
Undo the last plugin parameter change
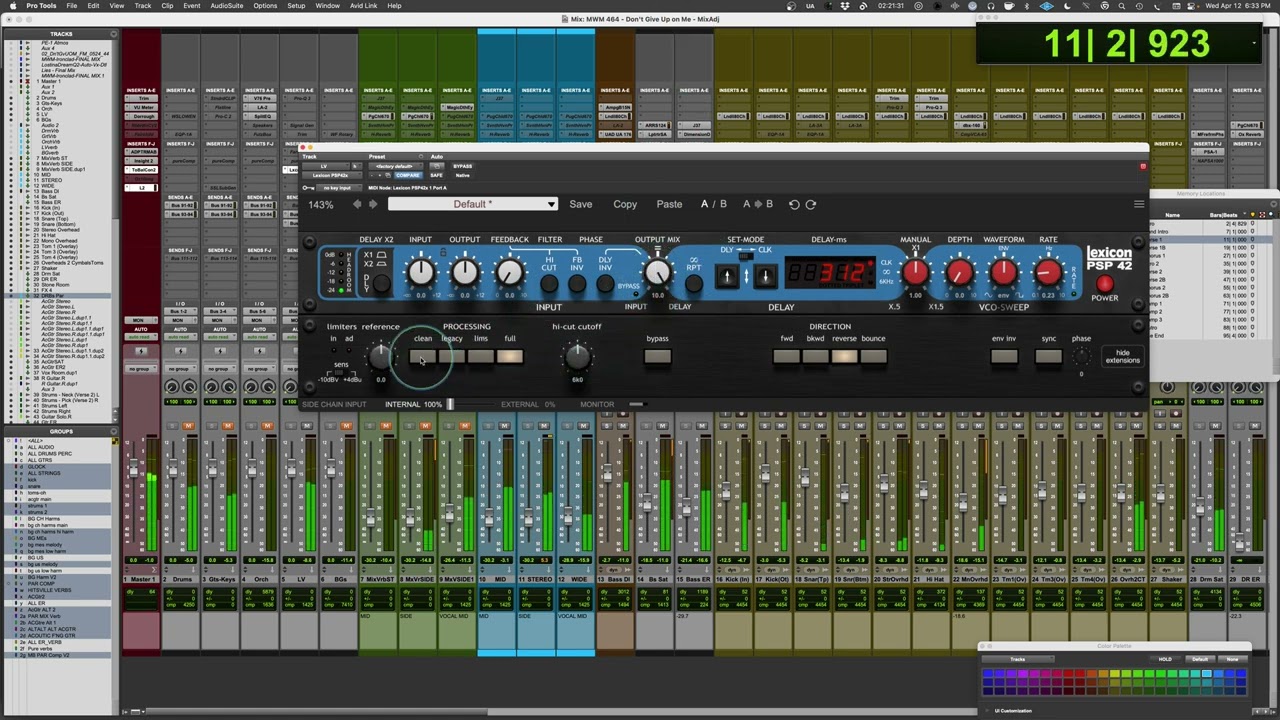794,204
